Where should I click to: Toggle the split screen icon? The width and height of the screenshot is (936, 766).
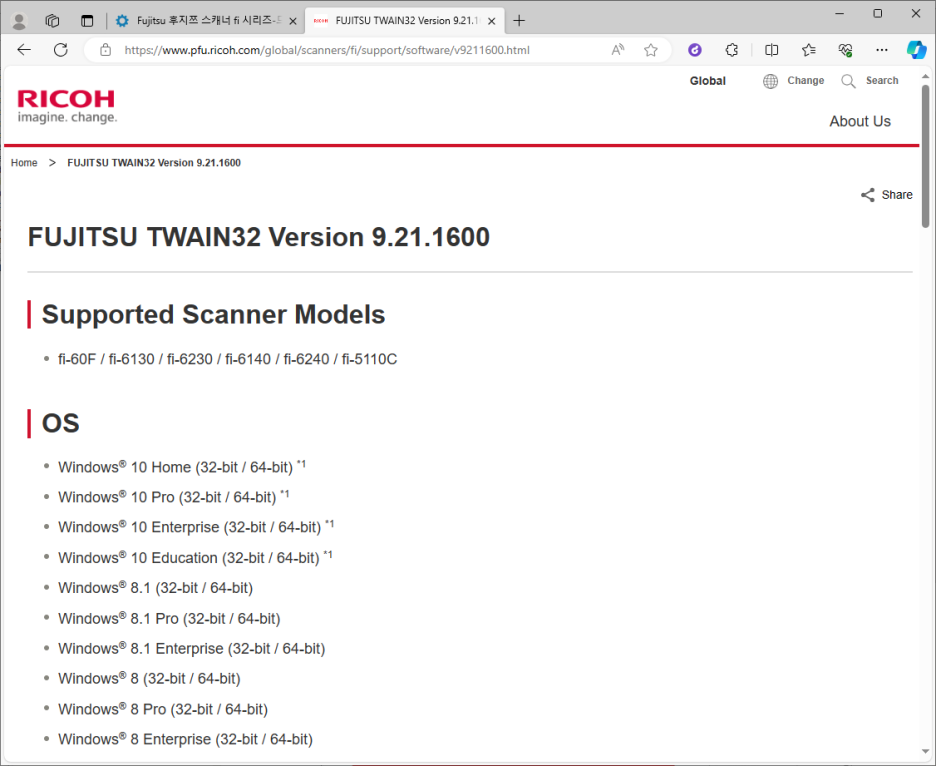coord(771,50)
